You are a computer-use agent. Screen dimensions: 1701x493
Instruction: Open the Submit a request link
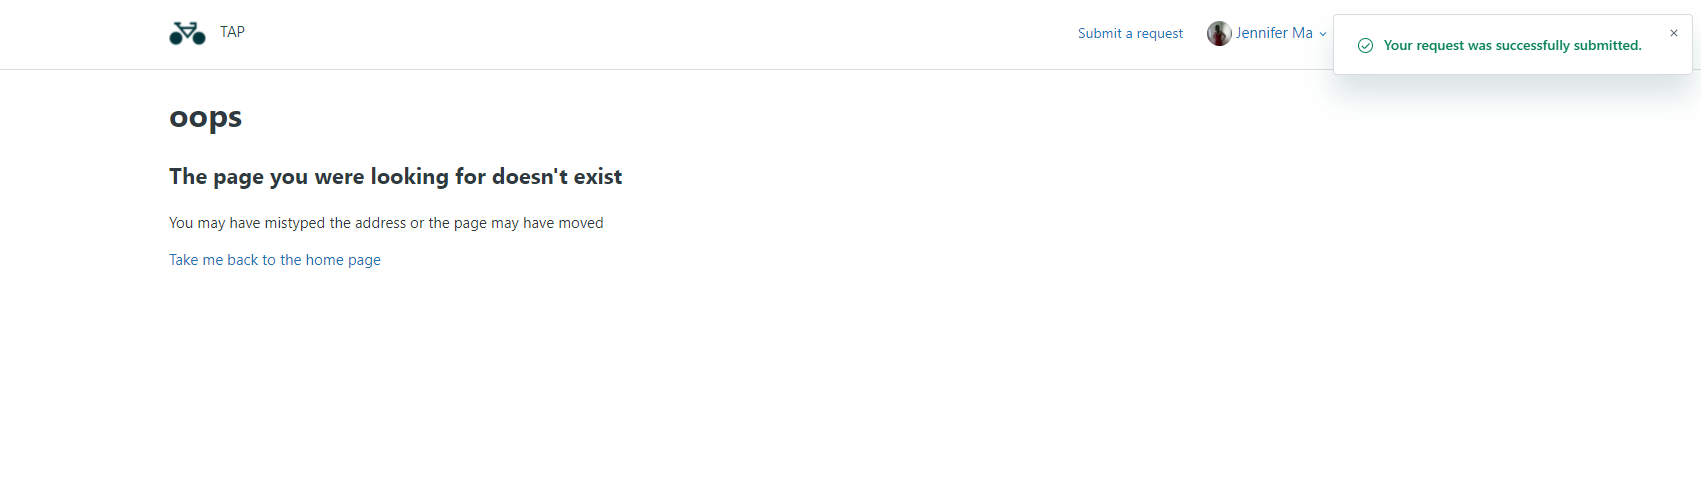pos(1130,34)
